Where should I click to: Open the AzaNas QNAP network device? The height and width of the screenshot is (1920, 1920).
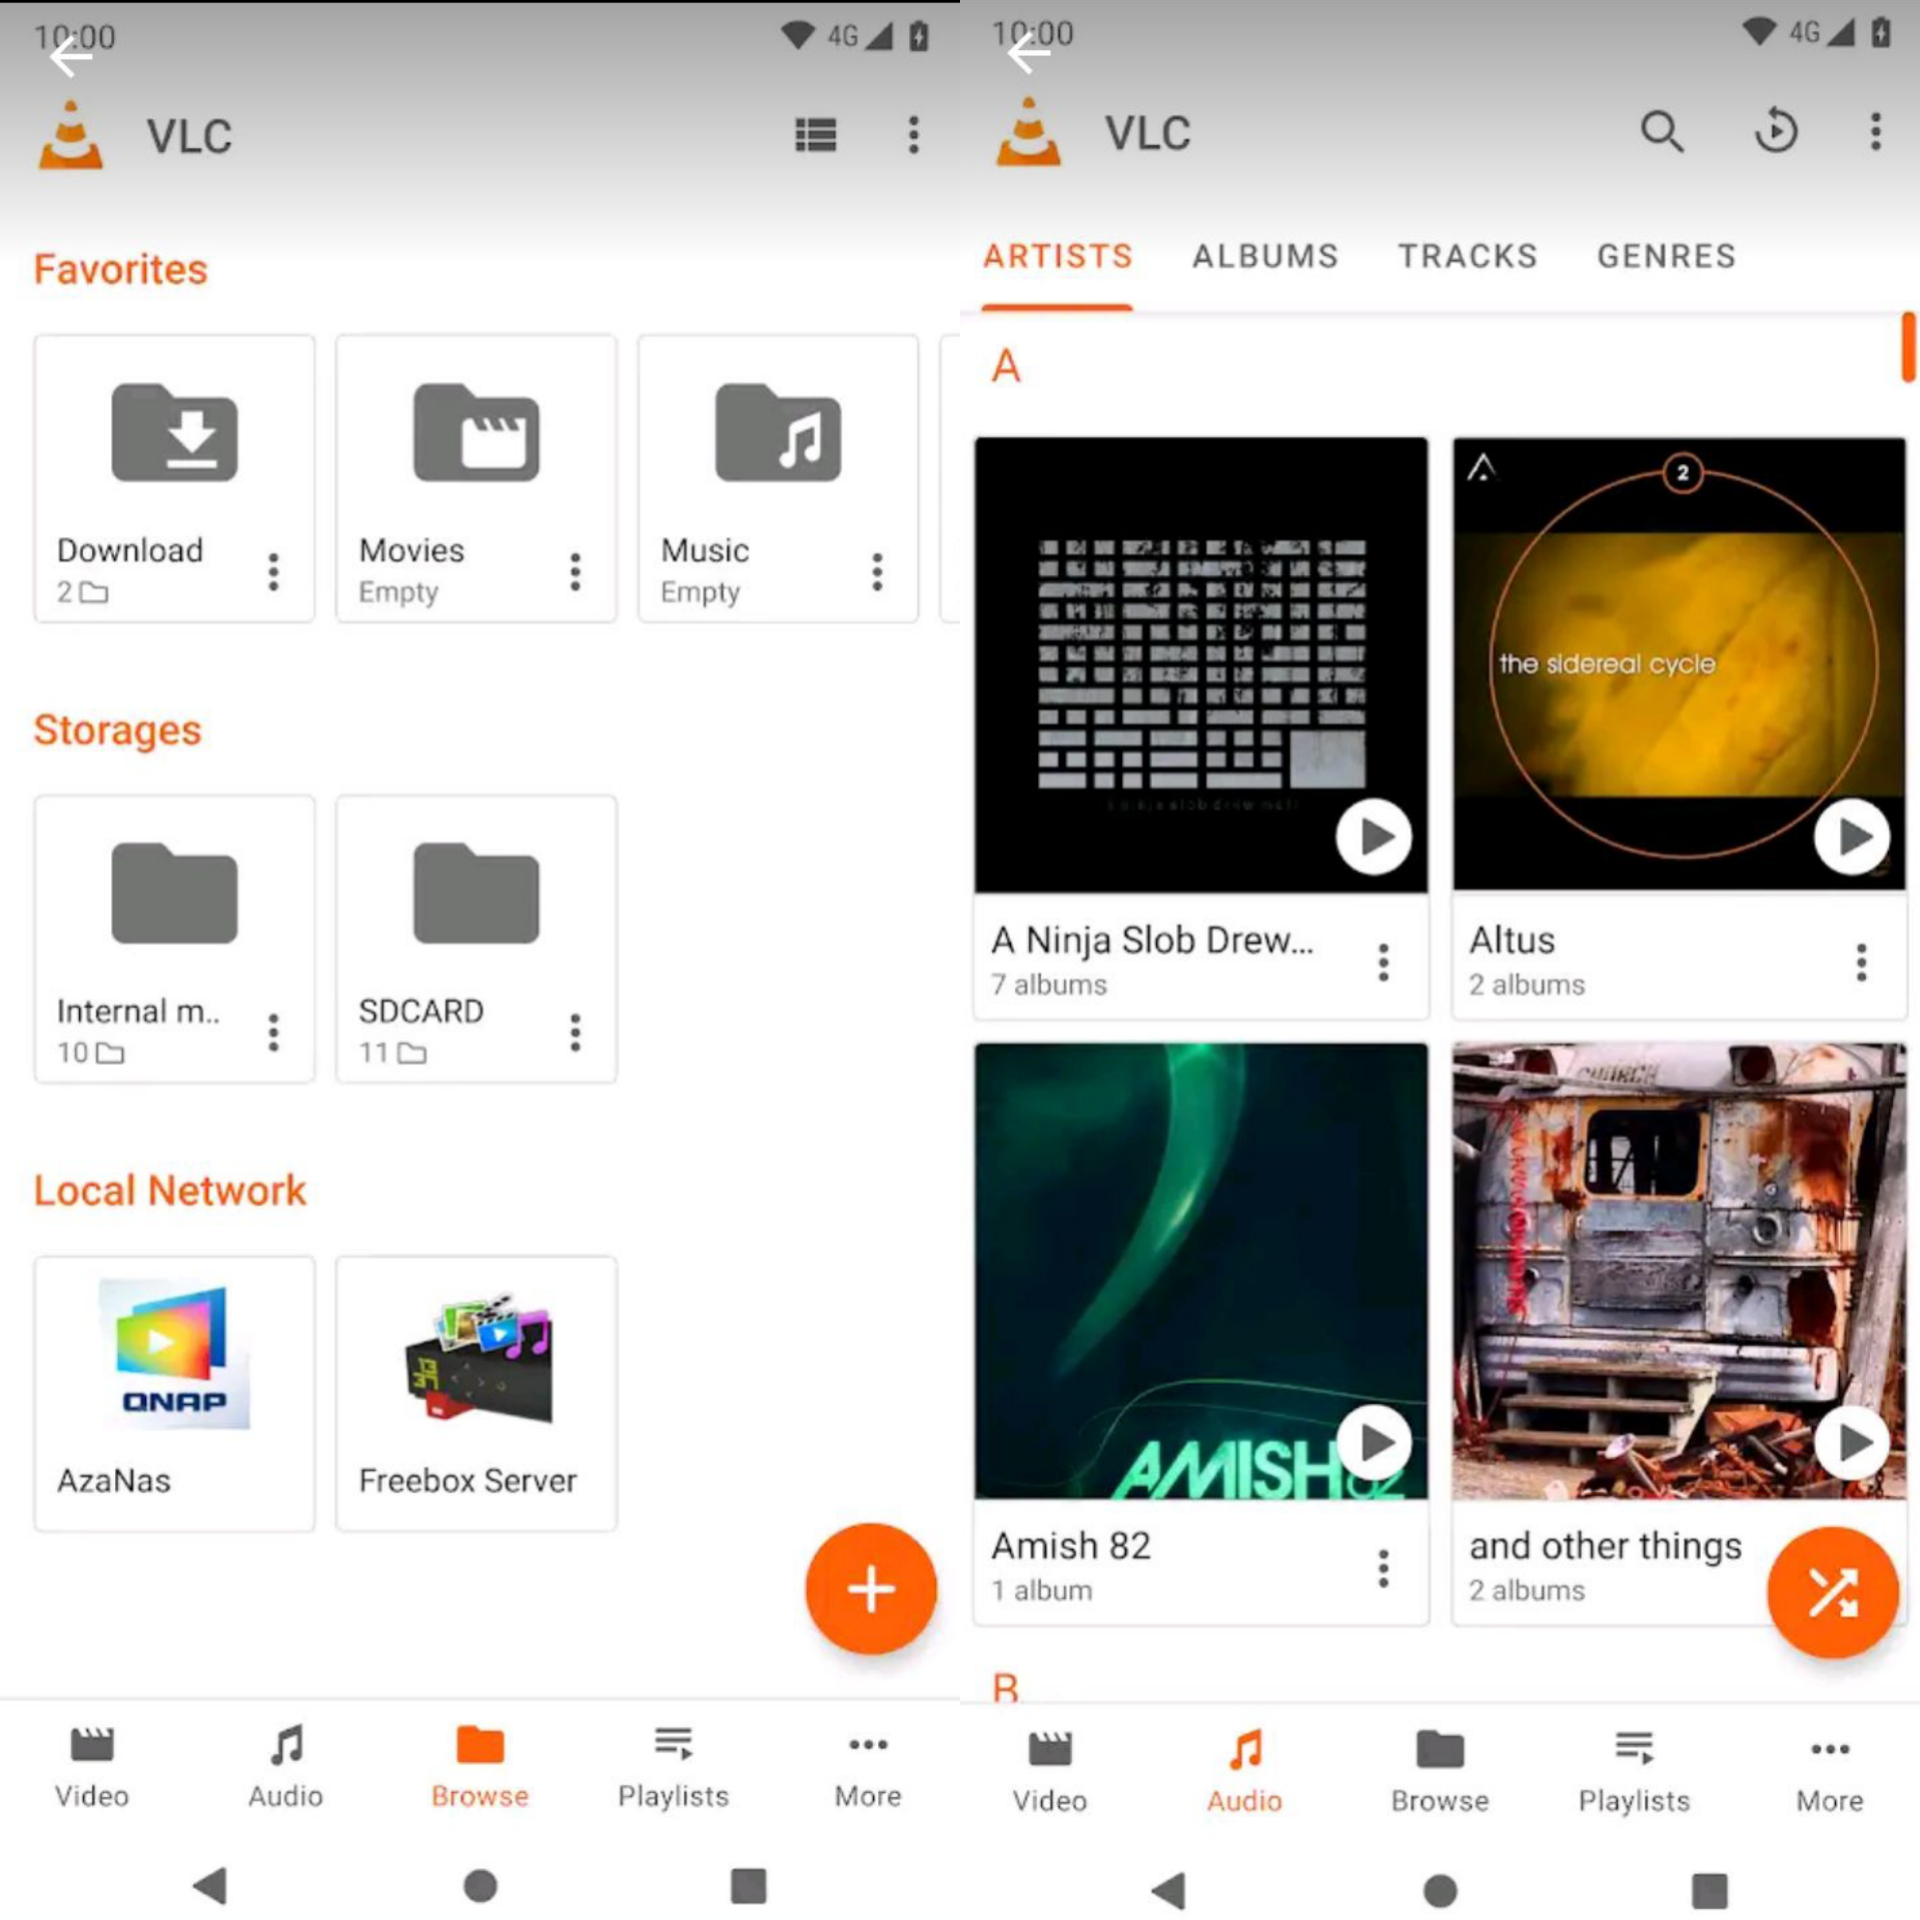(x=174, y=1392)
